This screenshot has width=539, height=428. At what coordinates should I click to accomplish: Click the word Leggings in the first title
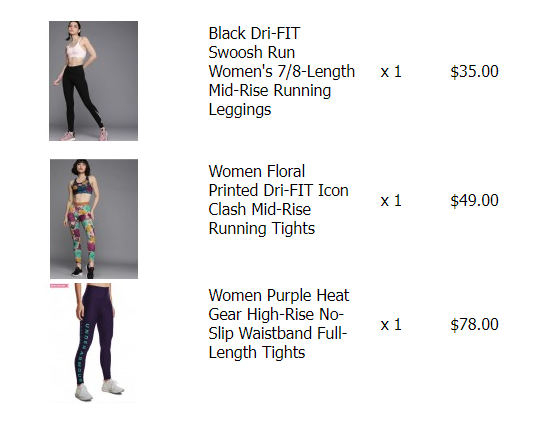click(240, 110)
